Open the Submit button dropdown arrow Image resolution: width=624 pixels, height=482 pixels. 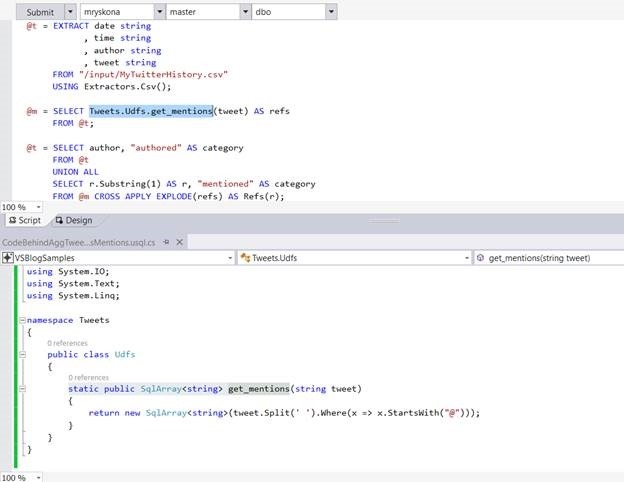pos(72,12)
